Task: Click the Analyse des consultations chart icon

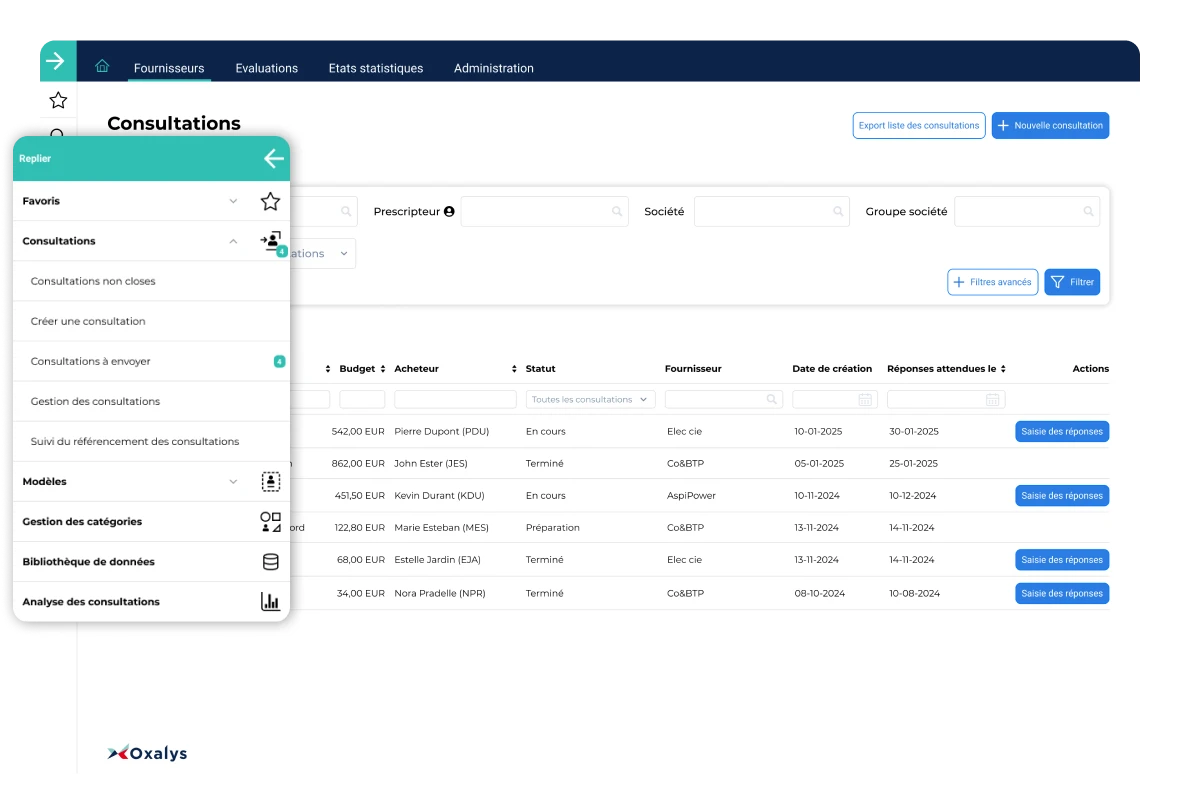Action: (270, 602)
